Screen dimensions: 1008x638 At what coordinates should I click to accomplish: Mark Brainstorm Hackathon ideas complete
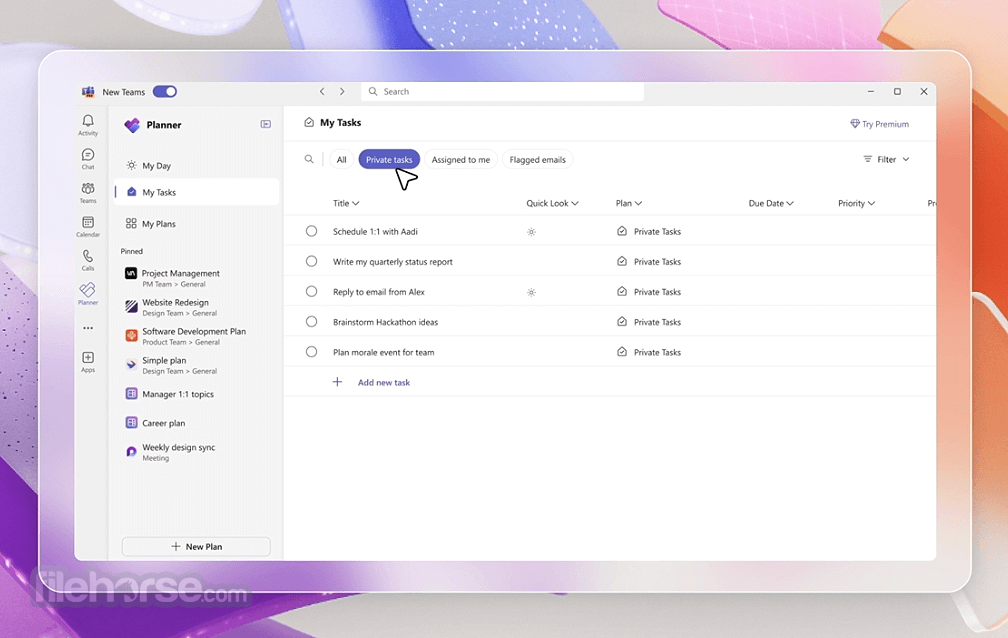coord(311,322)
